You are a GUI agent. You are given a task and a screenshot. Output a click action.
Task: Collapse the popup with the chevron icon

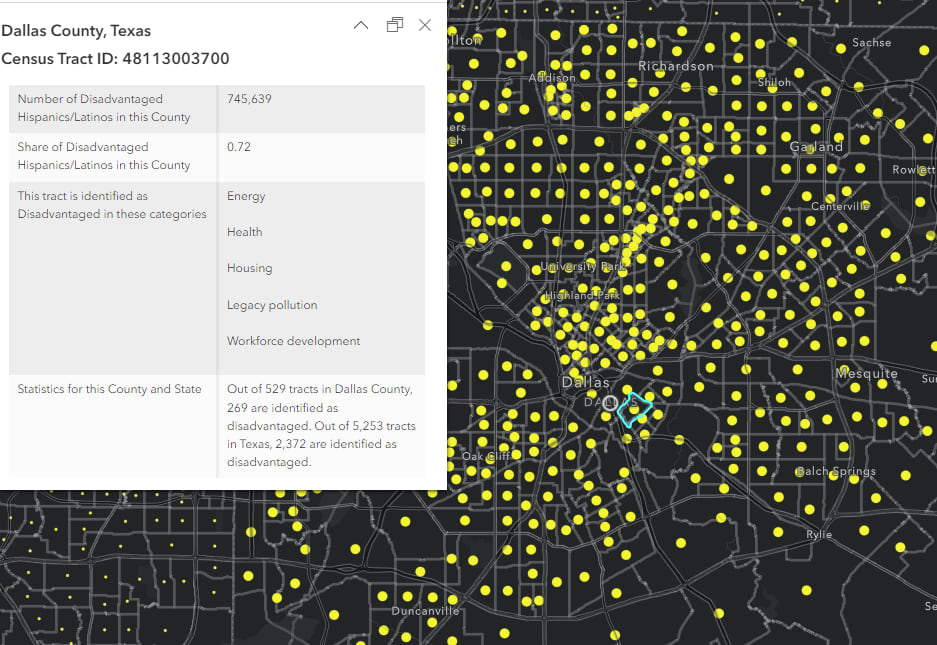coord(361,25)
